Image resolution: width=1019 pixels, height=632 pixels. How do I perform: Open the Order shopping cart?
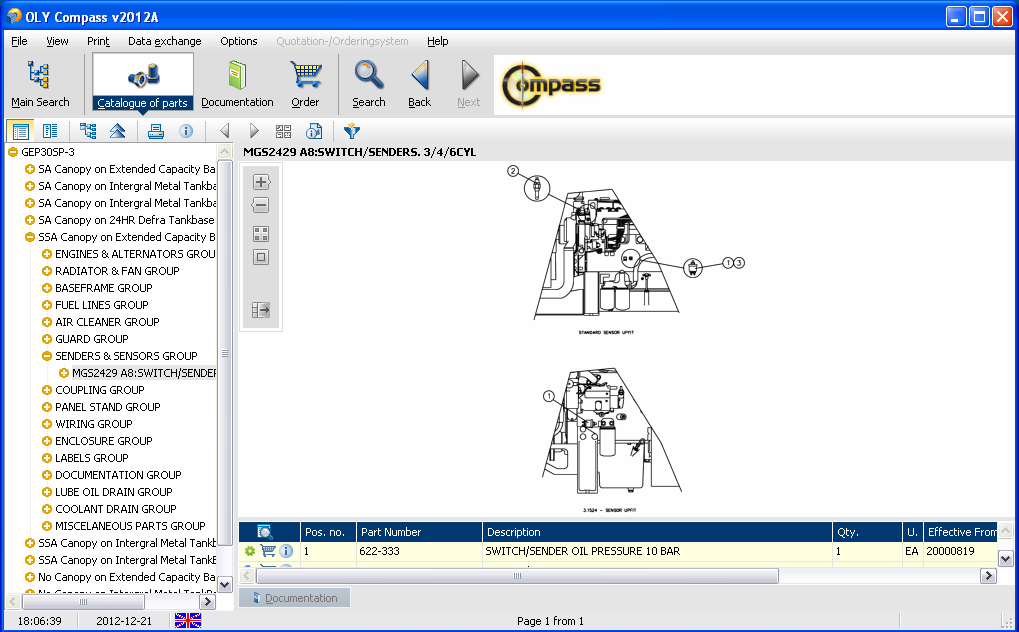305,84
